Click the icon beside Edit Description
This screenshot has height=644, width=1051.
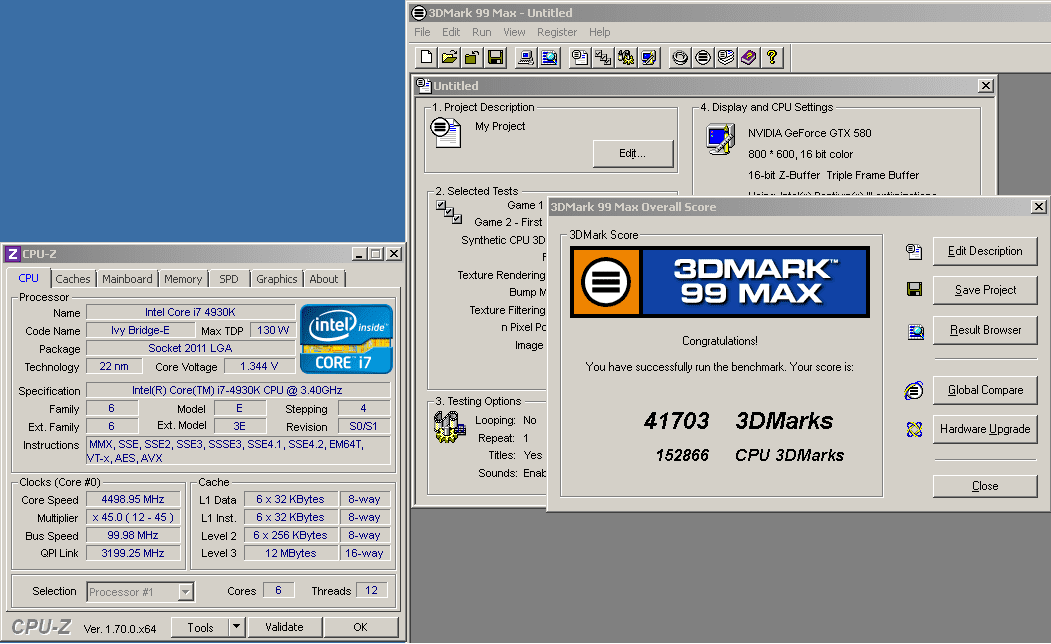(914, 251)
